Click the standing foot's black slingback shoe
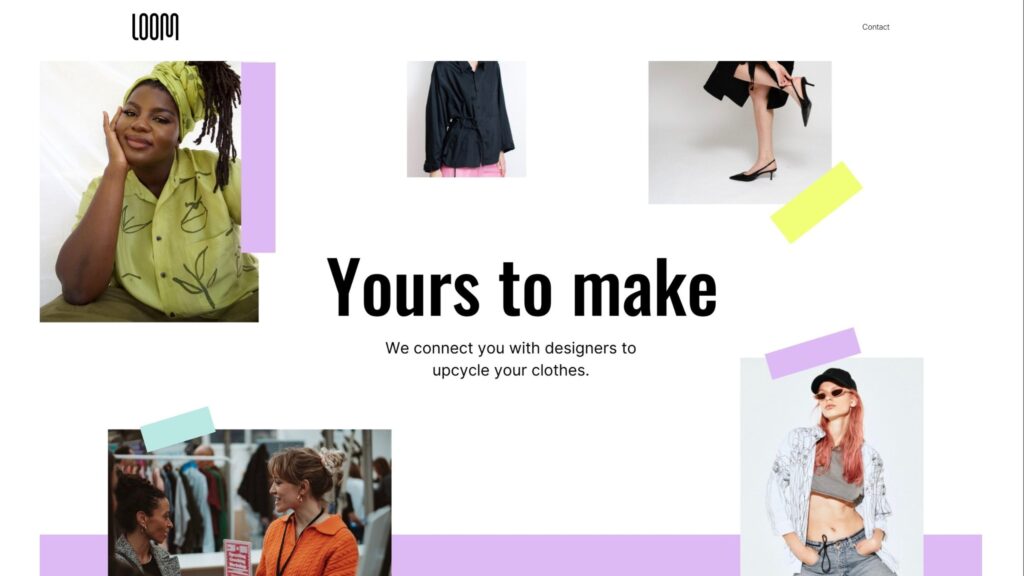 [x=753, y=170]
